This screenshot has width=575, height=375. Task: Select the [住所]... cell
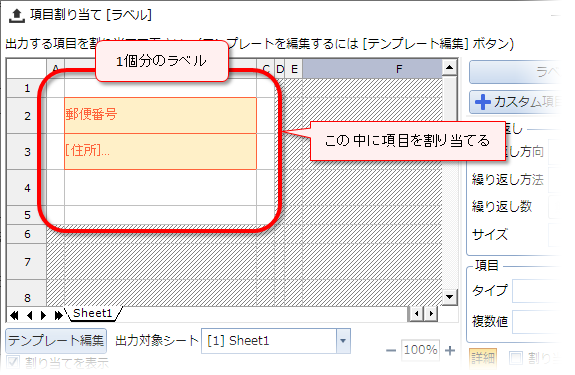click(160, 151)
